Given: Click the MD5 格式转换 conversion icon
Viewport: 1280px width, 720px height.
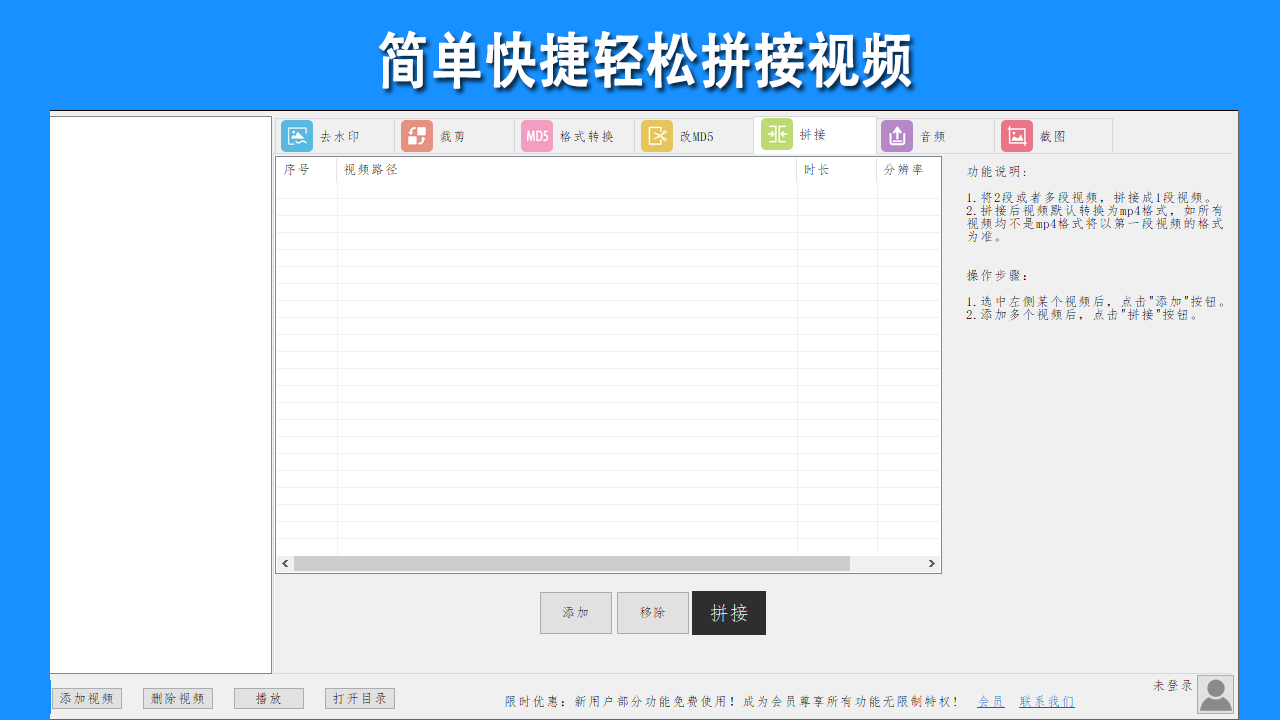Looking at the screenshot, I should coord(537,135).
